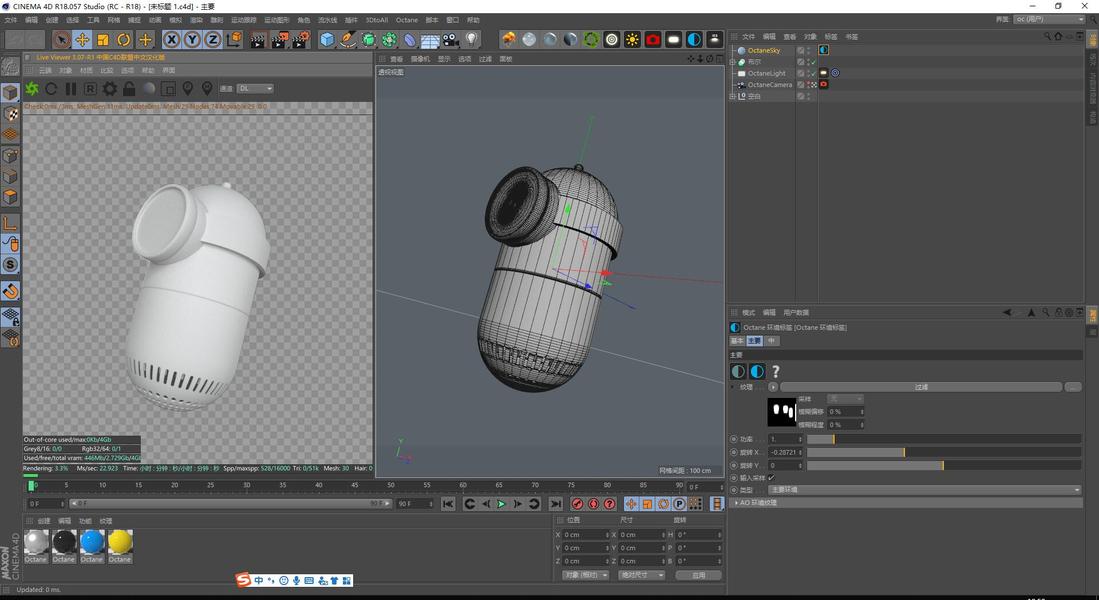Toggle Z axis lock
Image resolution: width=1099 pixels, height=600 pixels.
point(212,40)
